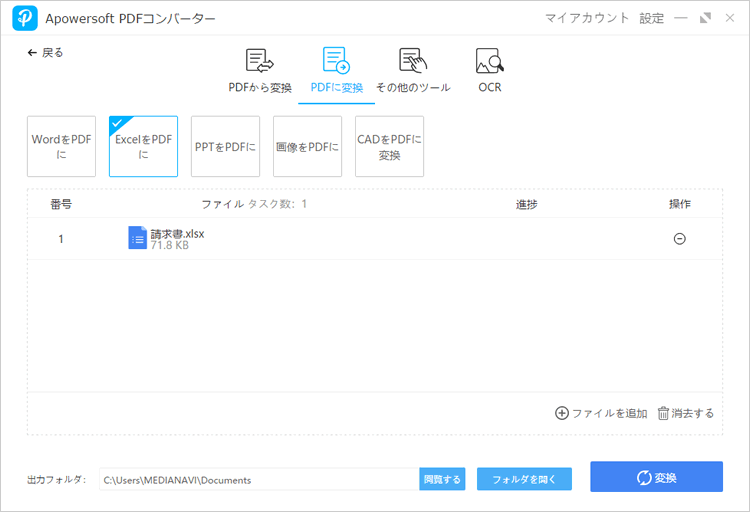
Task: Click the trash icon beside 消去する
Action: (663, 413)
